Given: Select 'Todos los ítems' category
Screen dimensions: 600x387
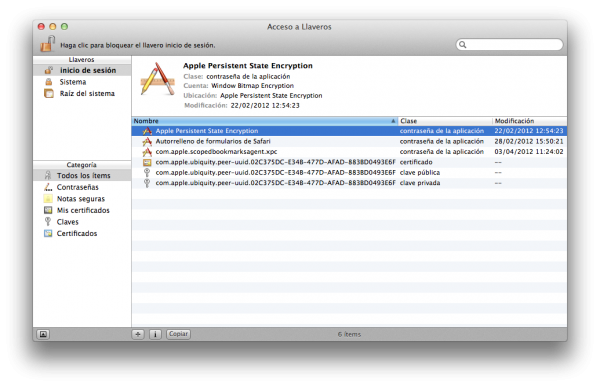Looking at the screenshot, I should [x=82, y=175].
